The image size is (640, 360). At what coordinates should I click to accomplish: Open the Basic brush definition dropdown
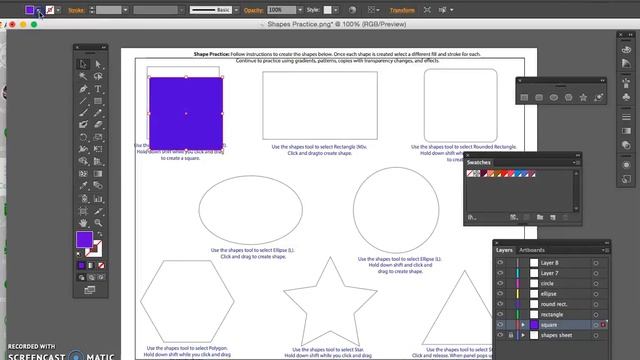pos(236,10)
